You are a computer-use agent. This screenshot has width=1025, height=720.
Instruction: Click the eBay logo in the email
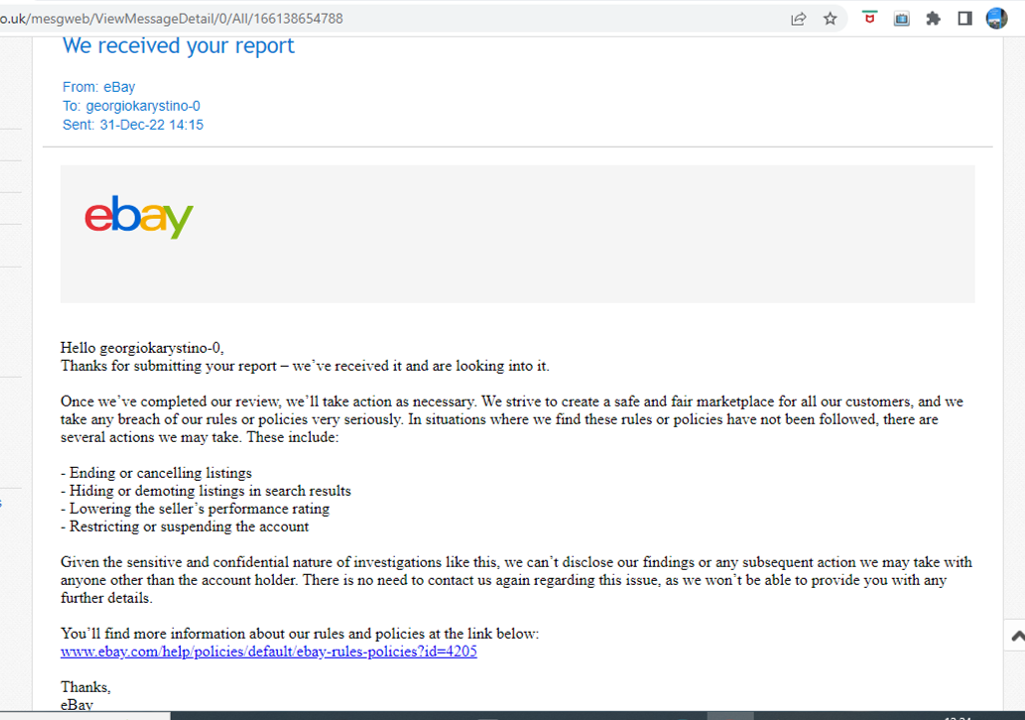pyautogui.click(x=138, y=216)
